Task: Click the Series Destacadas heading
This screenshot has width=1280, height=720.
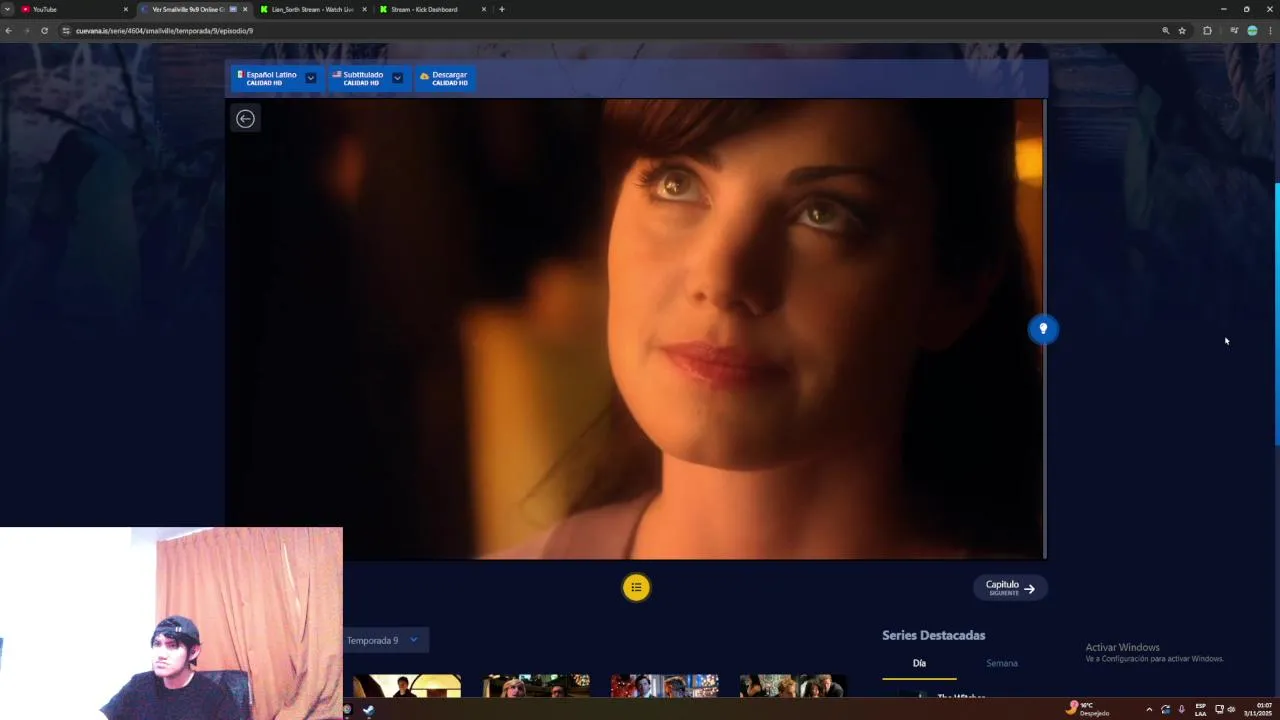Action: pos(933,635)
